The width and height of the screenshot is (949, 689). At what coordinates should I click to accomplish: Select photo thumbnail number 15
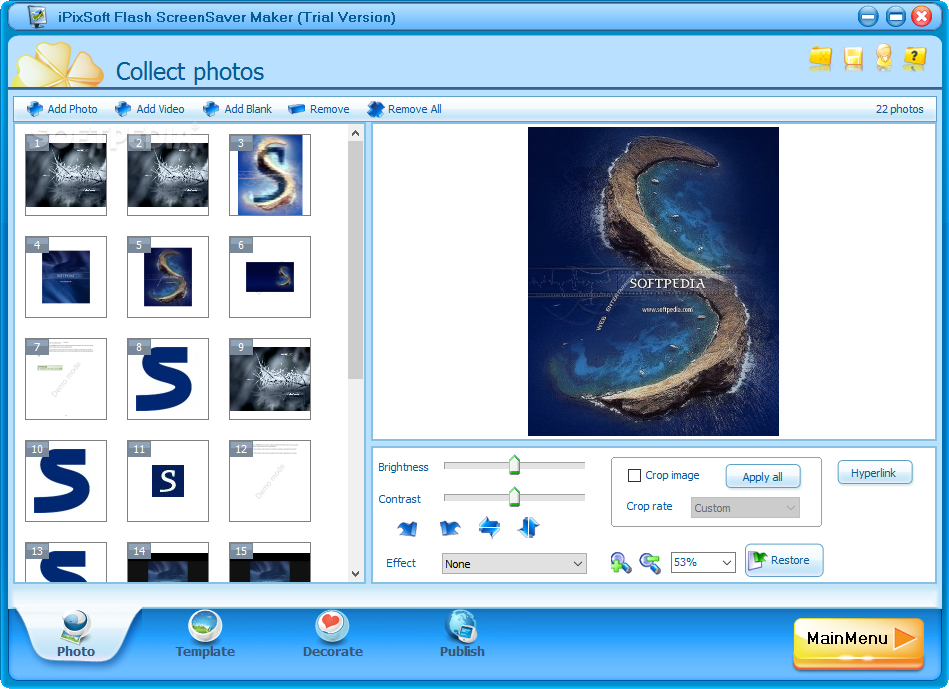[x=270, y=562]
